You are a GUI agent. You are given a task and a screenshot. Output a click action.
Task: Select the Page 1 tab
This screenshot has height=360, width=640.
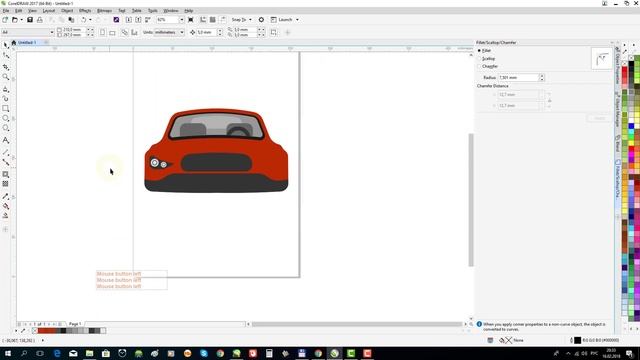[x=75, y=324]
